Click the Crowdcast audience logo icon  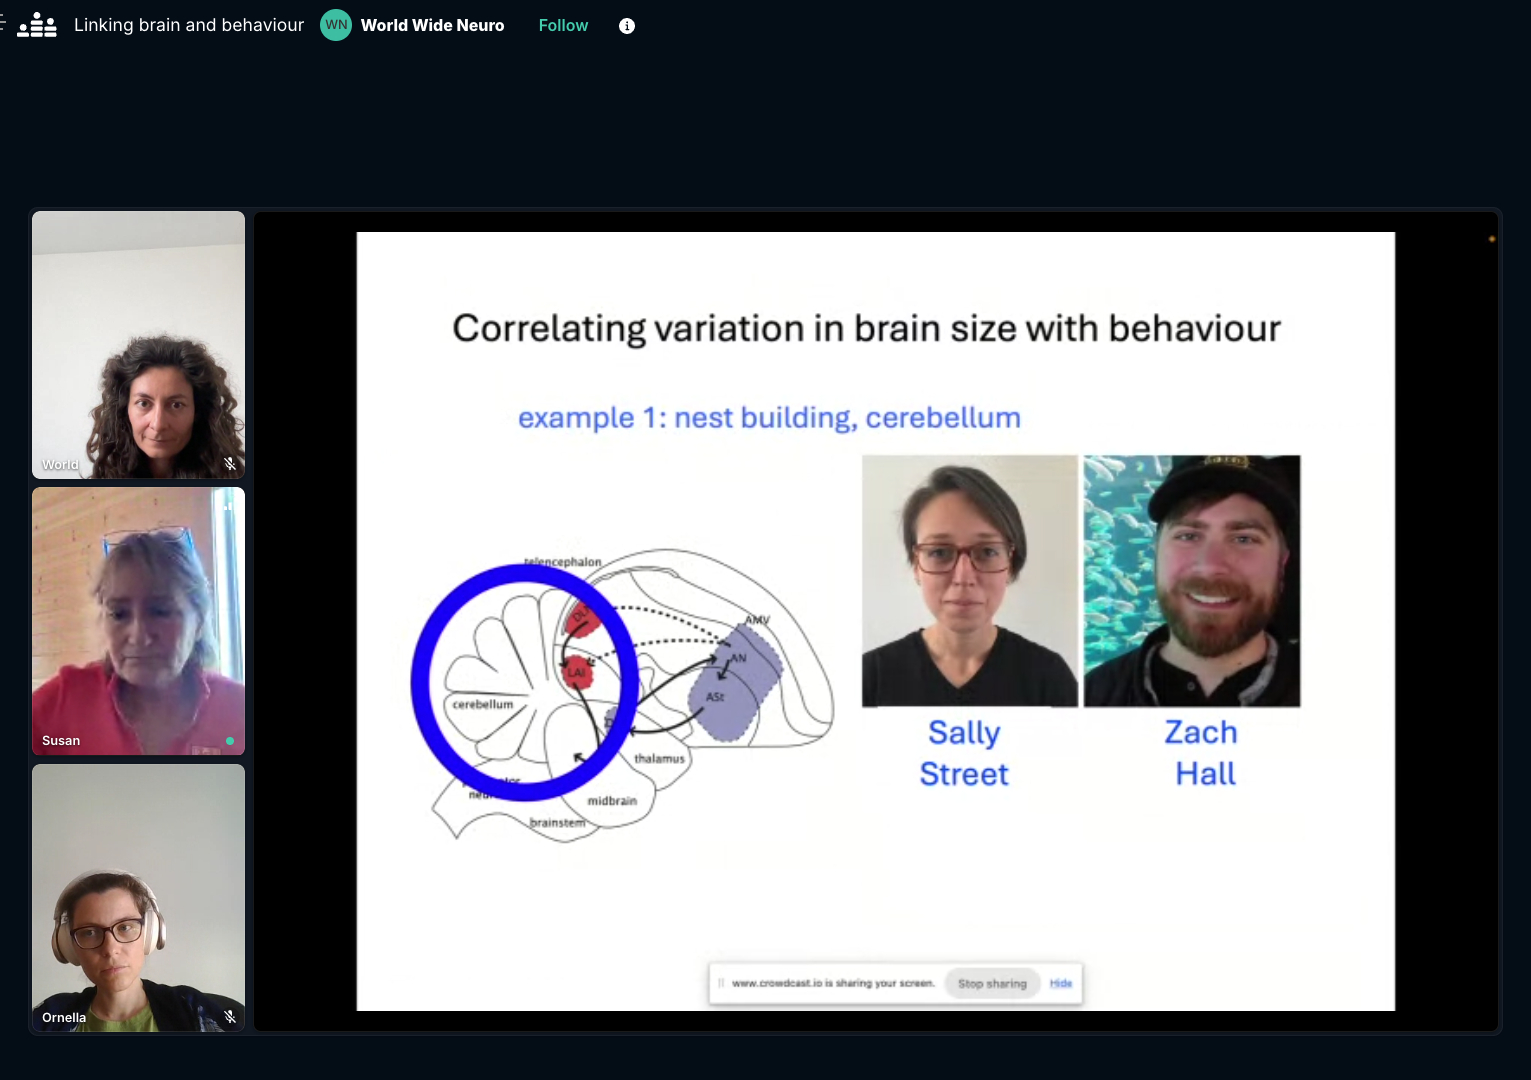[x=37, y=25]
